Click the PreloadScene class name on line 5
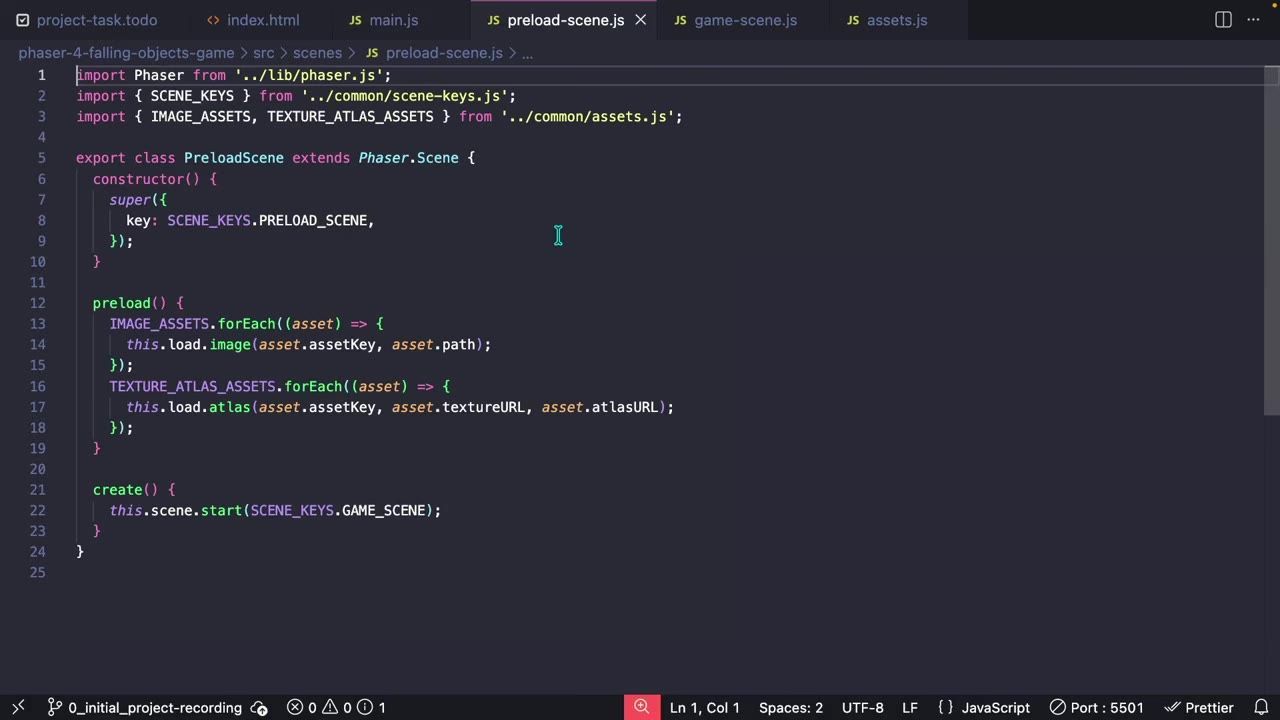This screenshot has width=1280, height=720. [x=234, y=158]
